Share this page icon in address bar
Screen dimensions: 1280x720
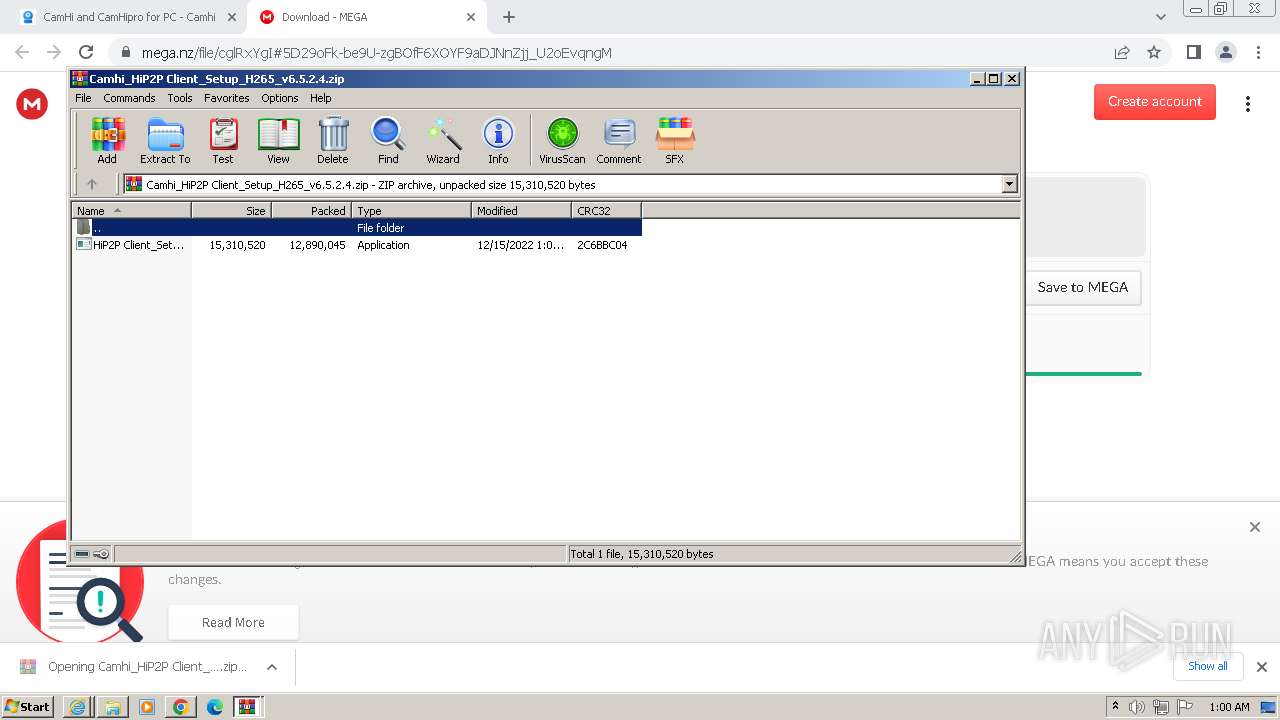coord(1122,52)
